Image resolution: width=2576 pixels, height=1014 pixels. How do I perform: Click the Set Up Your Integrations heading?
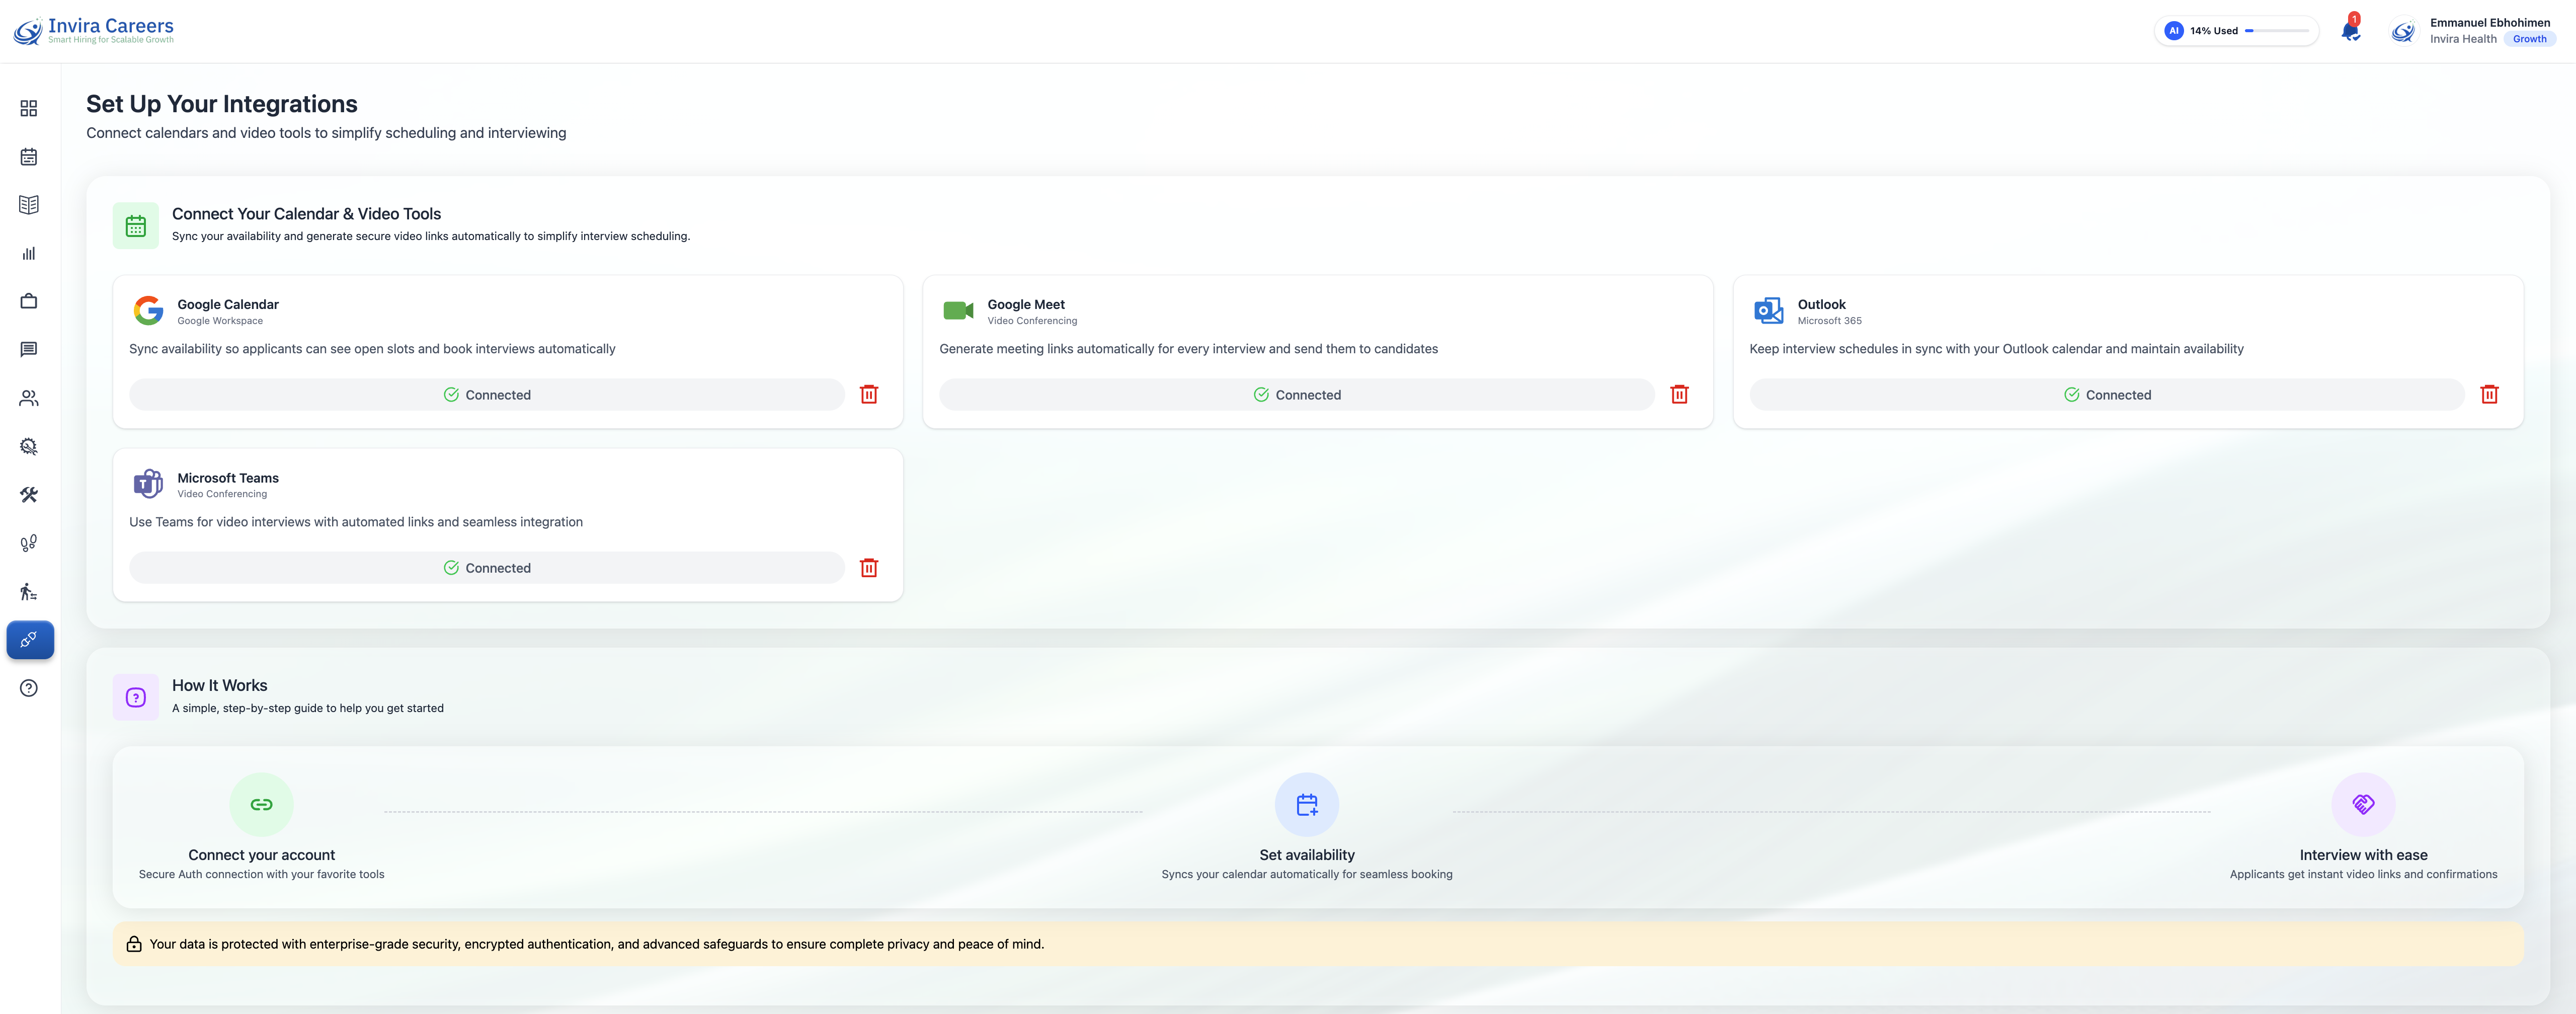pos(222,104)
